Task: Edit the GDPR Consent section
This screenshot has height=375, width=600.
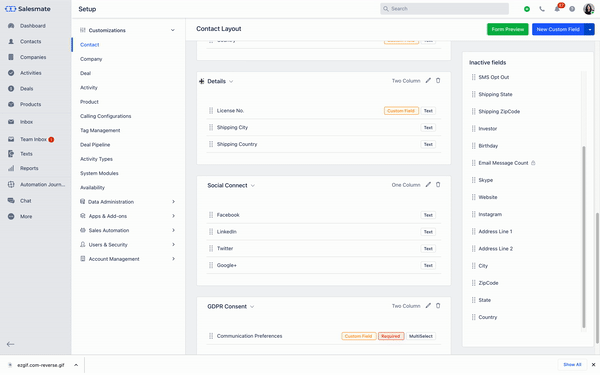Action: [x=428, y=306]
